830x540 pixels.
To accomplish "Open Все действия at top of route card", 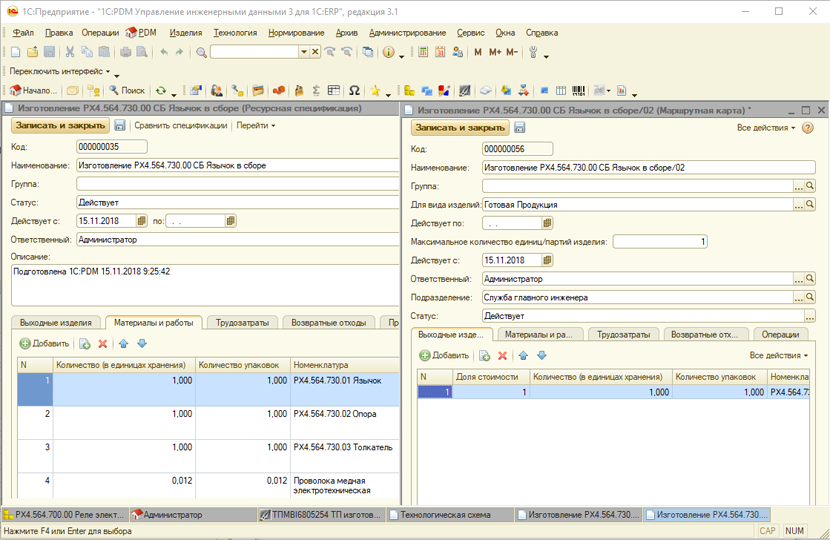I will (766, 128).
